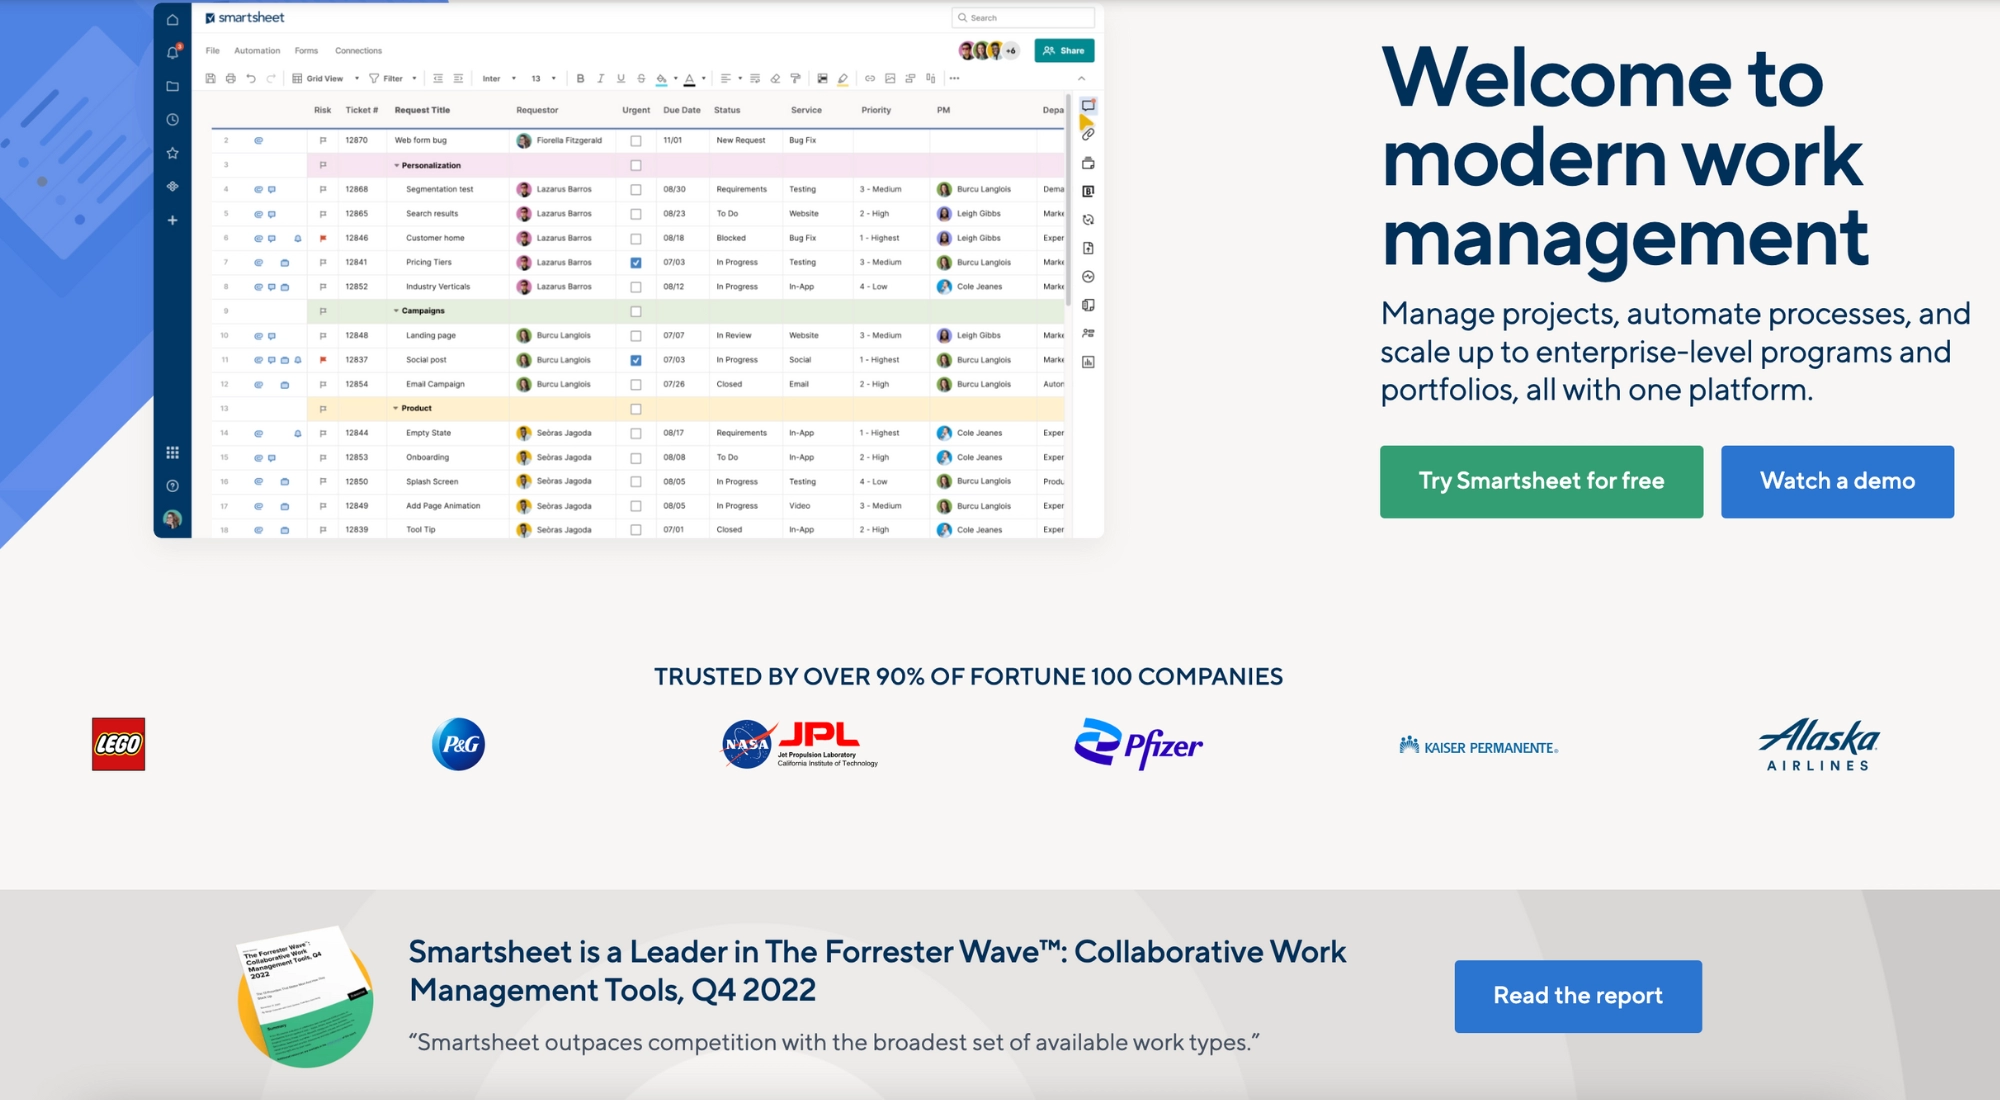The width and height of the screenshot is (2000, 1100).
Task: Select the Grid View icon
Action: (294, 79)
